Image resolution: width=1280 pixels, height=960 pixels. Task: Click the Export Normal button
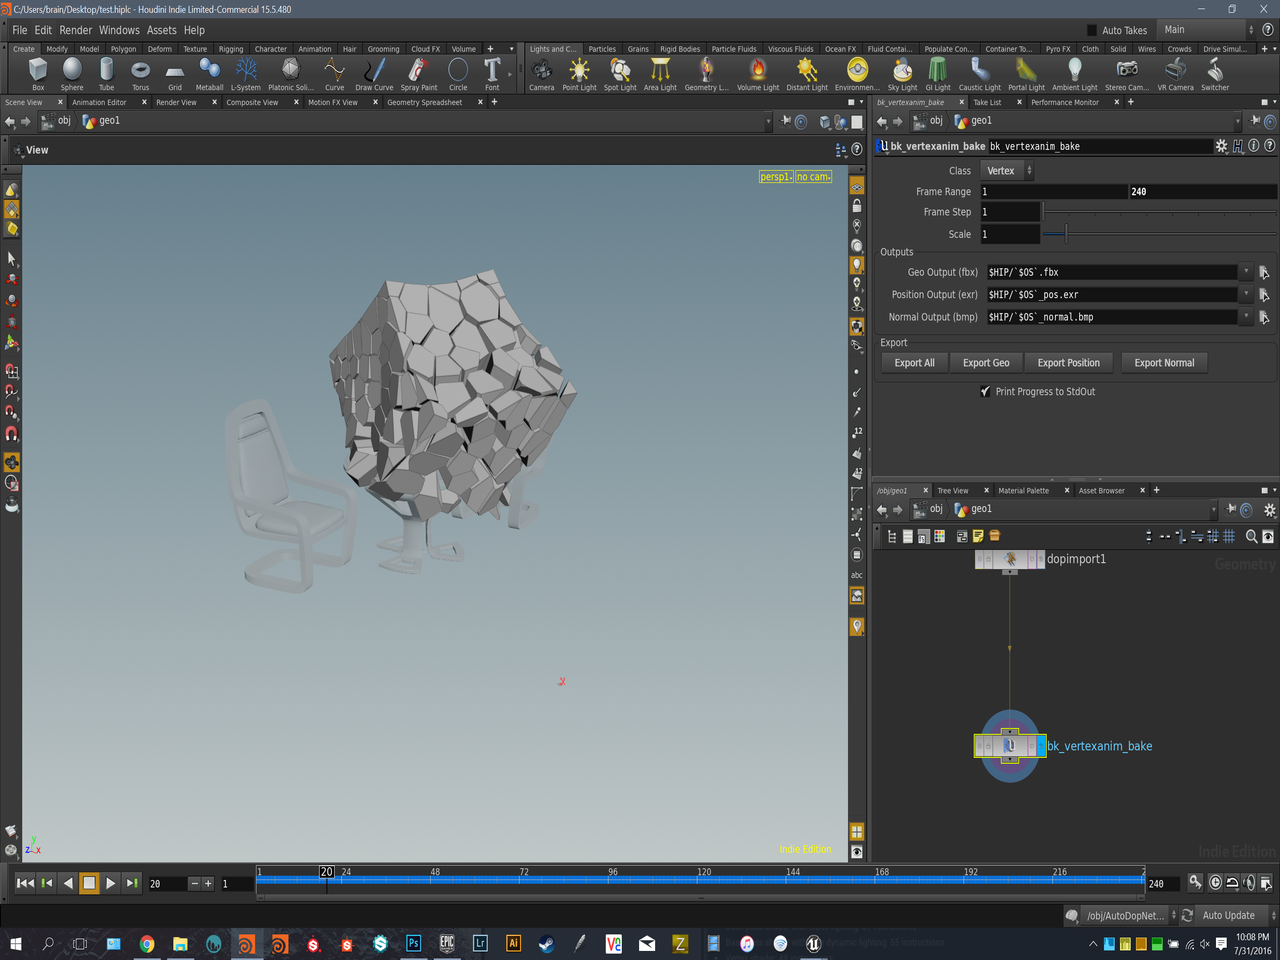(x=1164, y=363)
